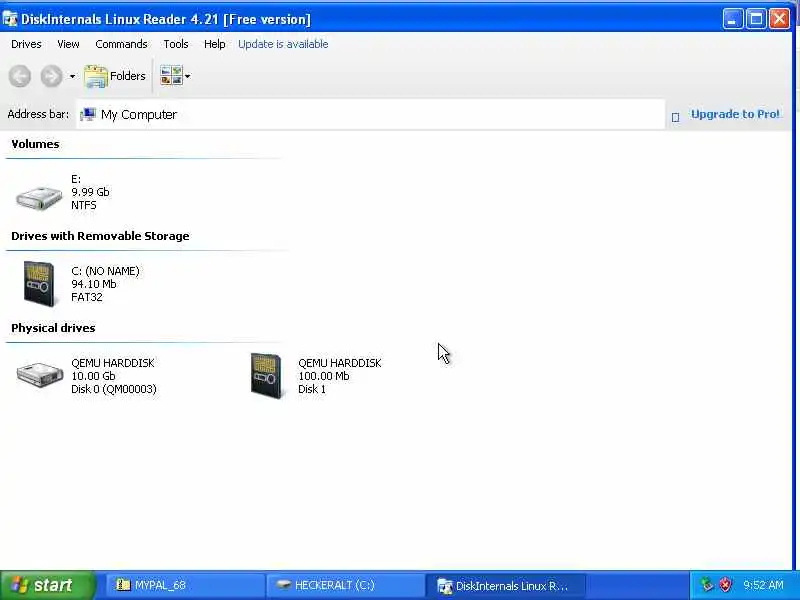Open the navigation history dropdown arrow
The width and height of the screenshot is (800, 600).
72,77
